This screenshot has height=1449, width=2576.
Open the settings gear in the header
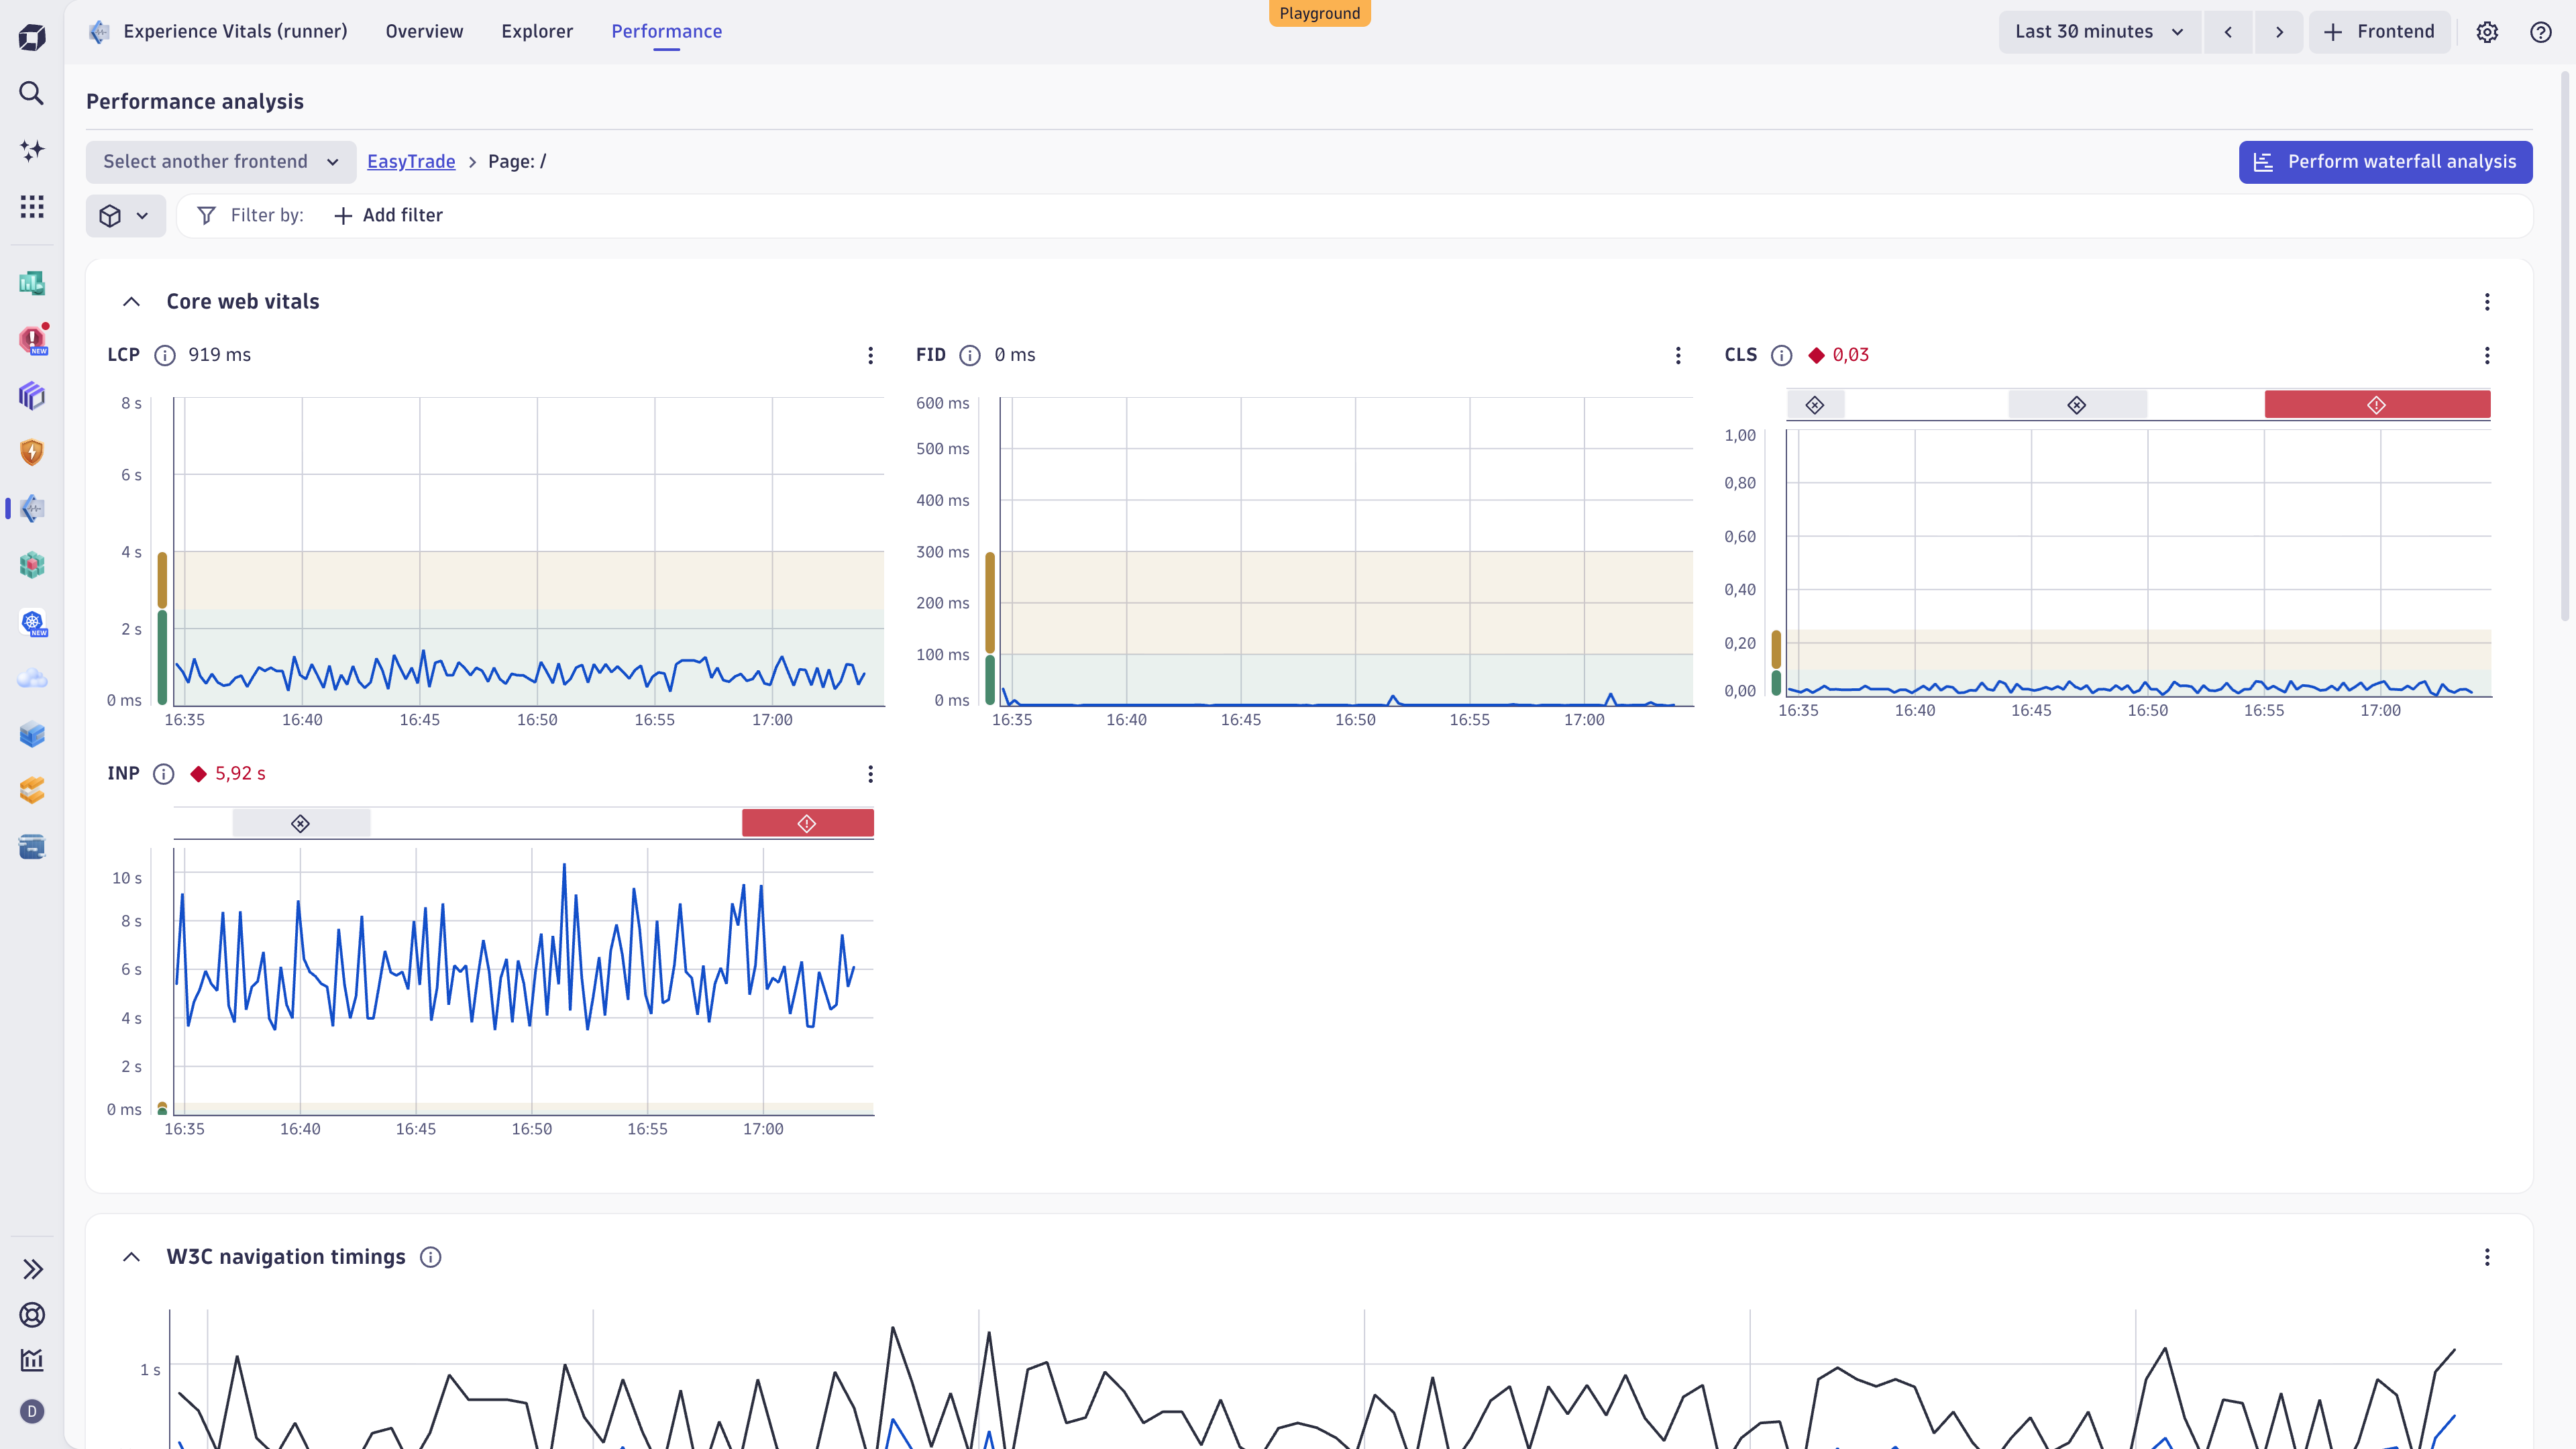pos(2488,31)
